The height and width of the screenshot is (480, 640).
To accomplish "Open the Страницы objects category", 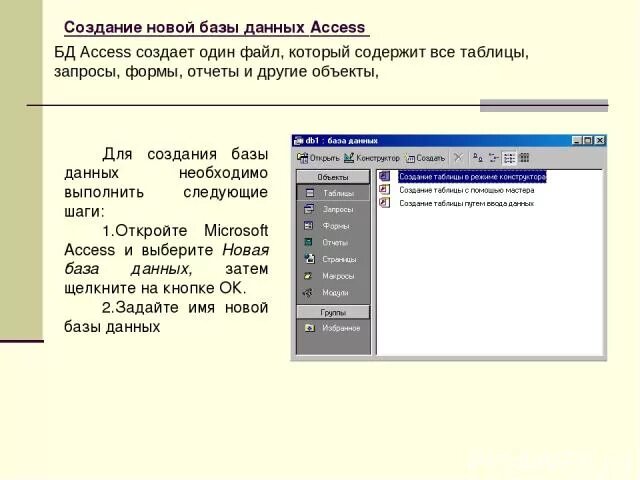I will pos(333,259).
